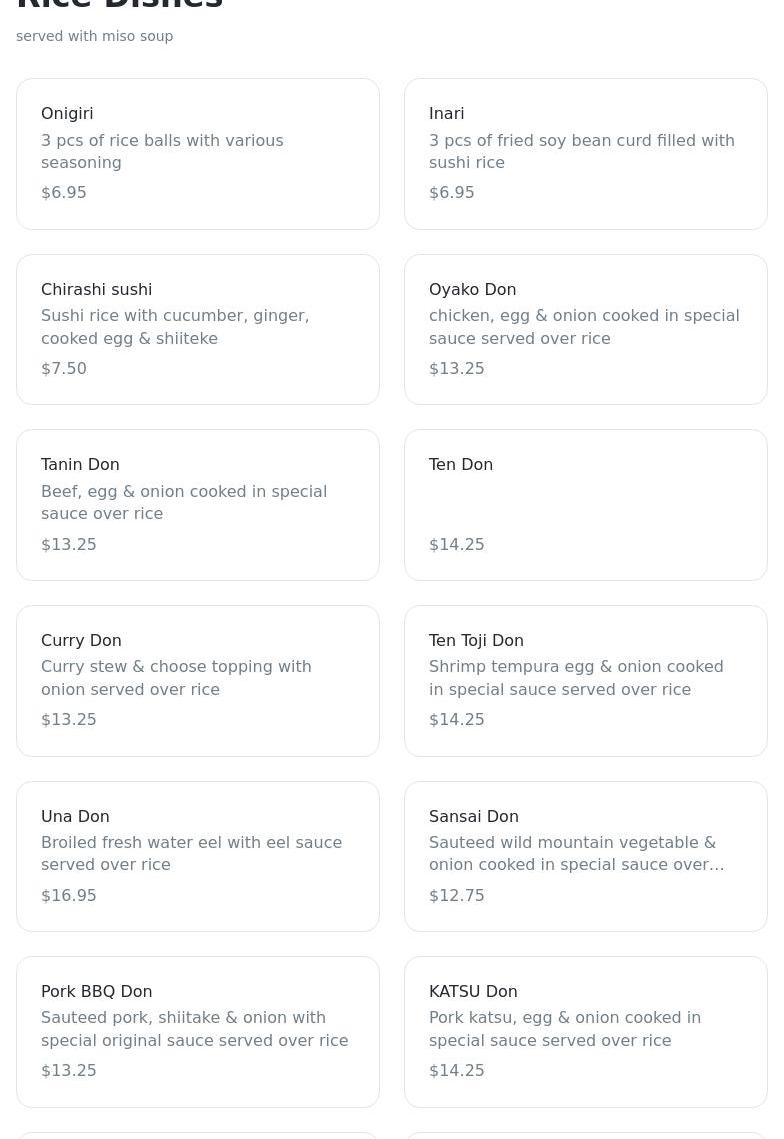Click the Ten Don $14.25 price
784x1139 pixels.
pyautogui.click(x=457, y=544)
